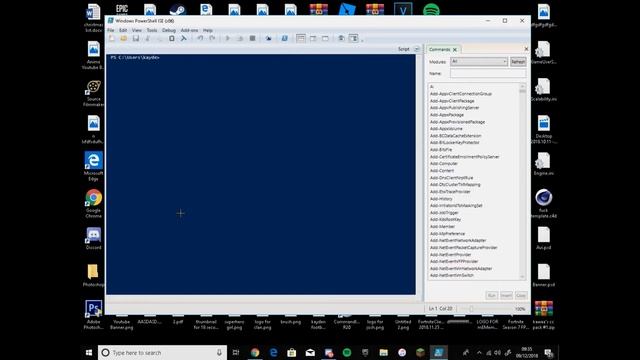This screenshot has height=360, width=640.
Task: Close the Commands tab with its X
Action: pyautogui.click(x=455, y=50)
